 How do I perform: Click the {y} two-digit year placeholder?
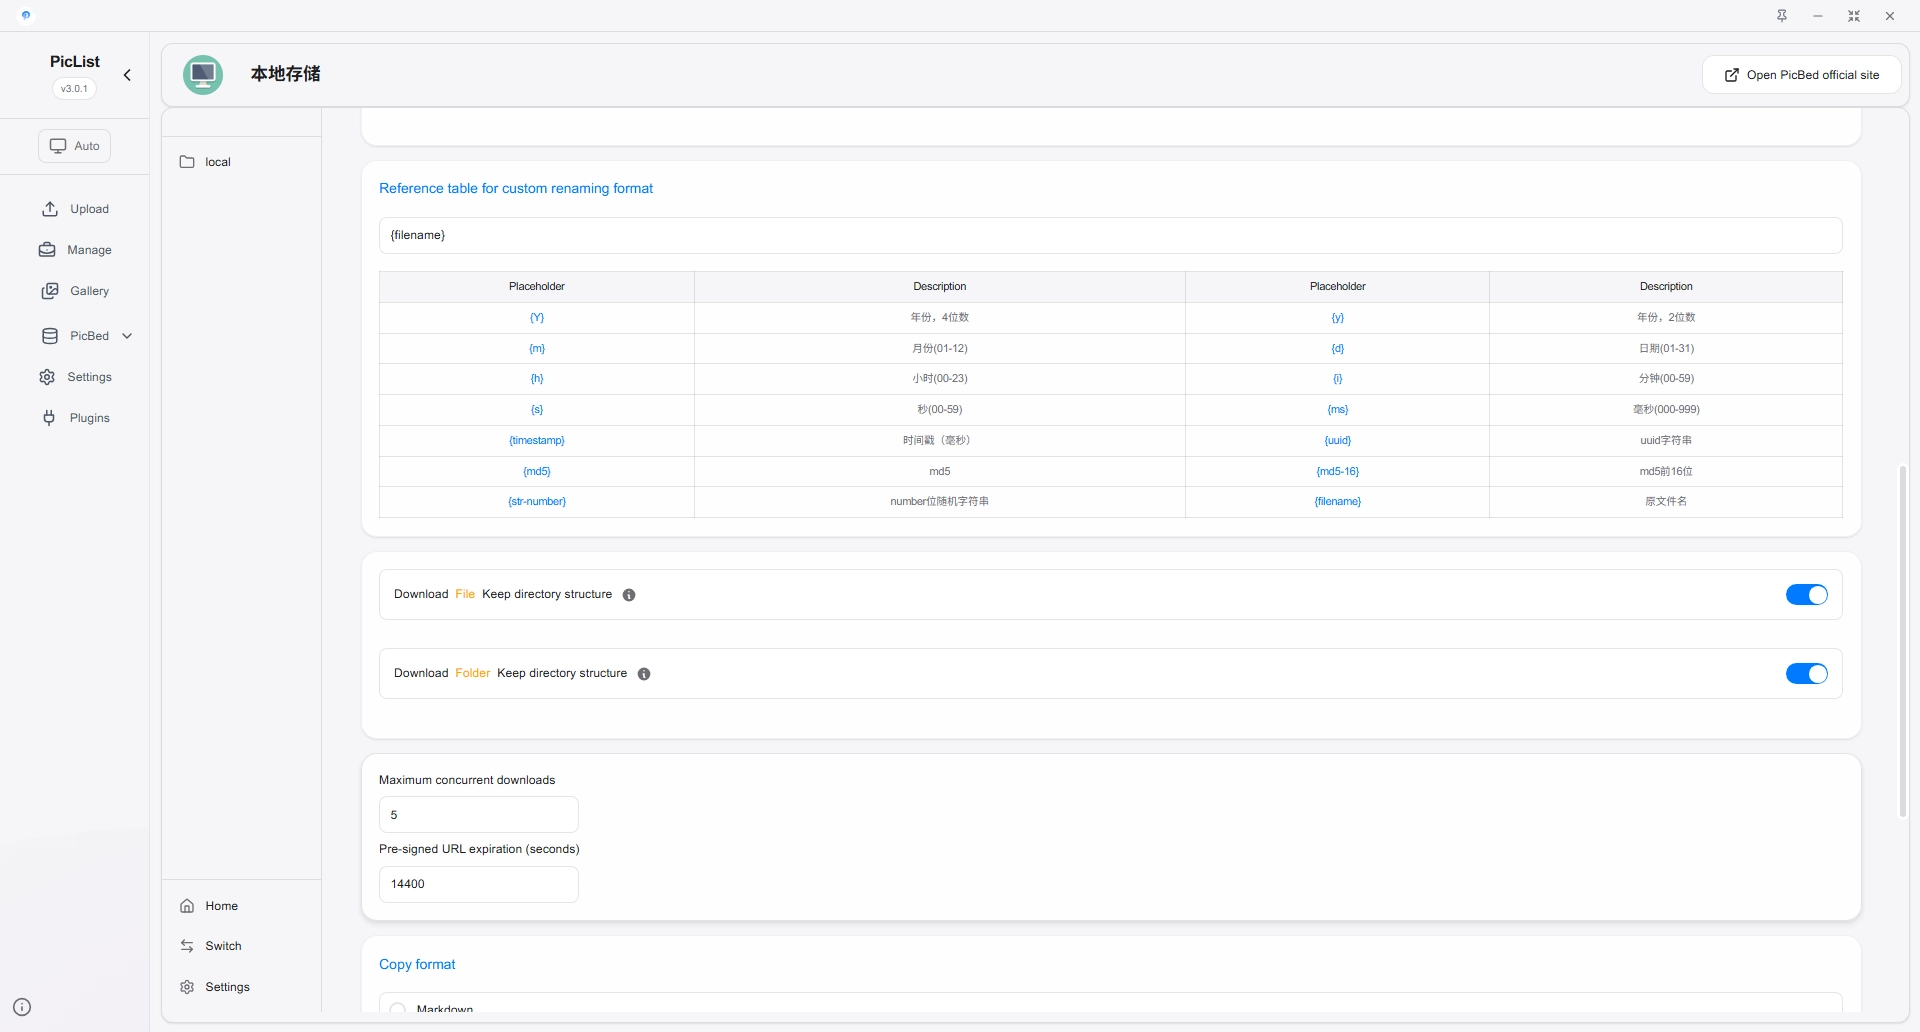pos(1338,318)
